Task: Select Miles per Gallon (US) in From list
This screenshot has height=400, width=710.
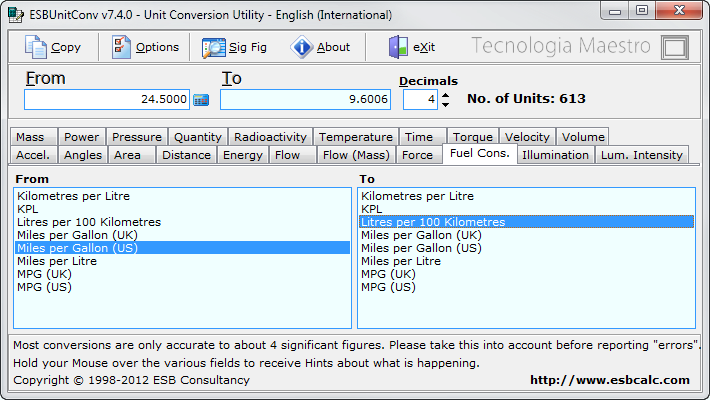Action: tap(182, 248)
